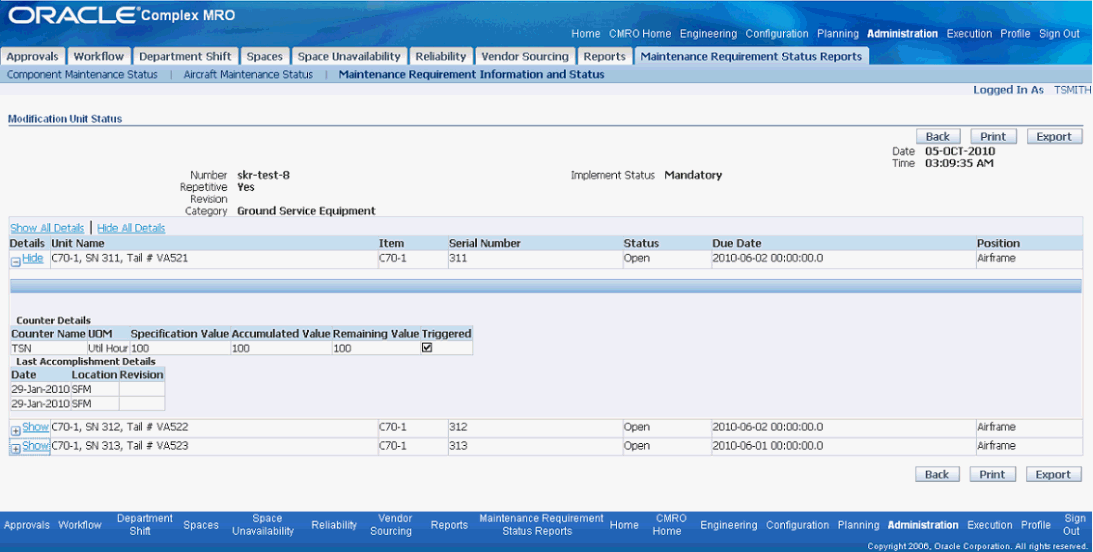Click Department Shift in footer navigation
This screenshot has width=1093, height=552.
144,525
